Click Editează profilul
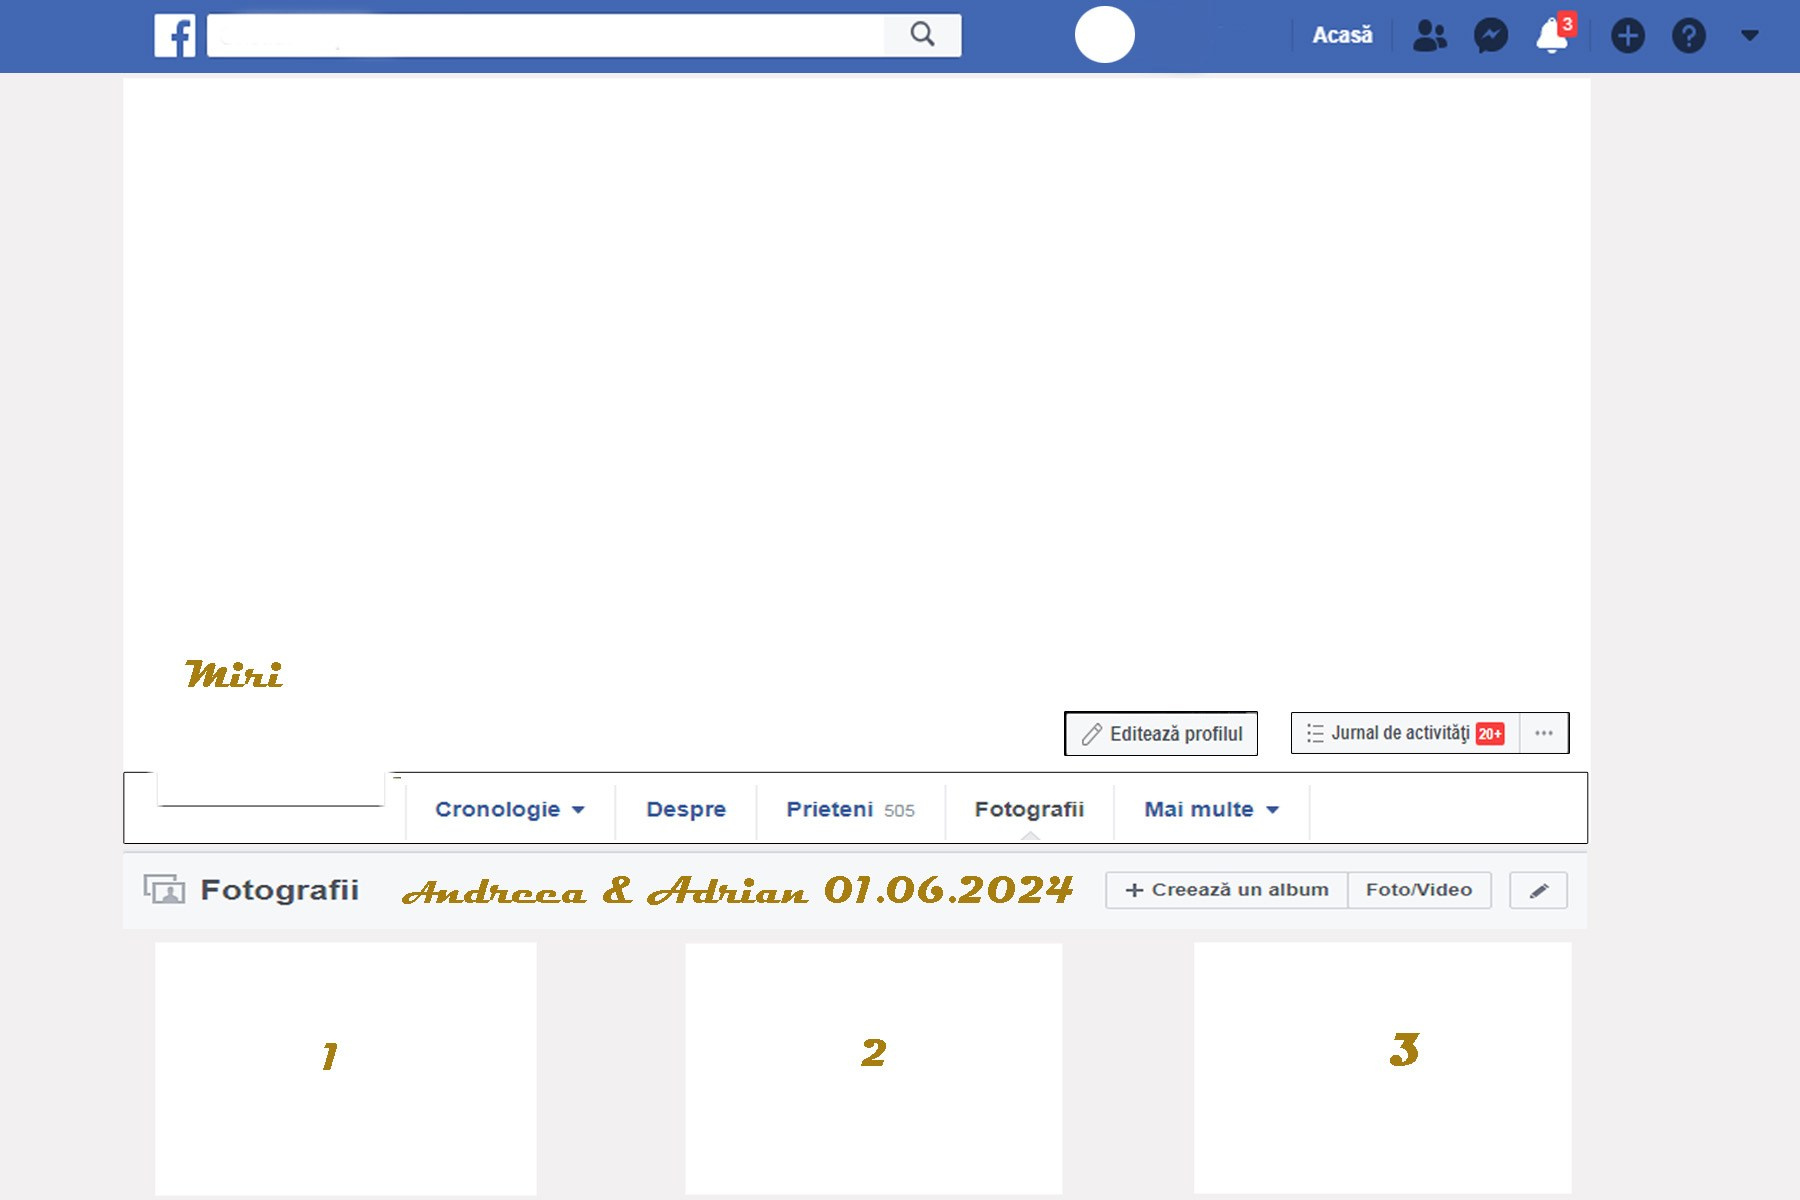Screen dimensions: 1800x1200 click(x=1161, y=733)
